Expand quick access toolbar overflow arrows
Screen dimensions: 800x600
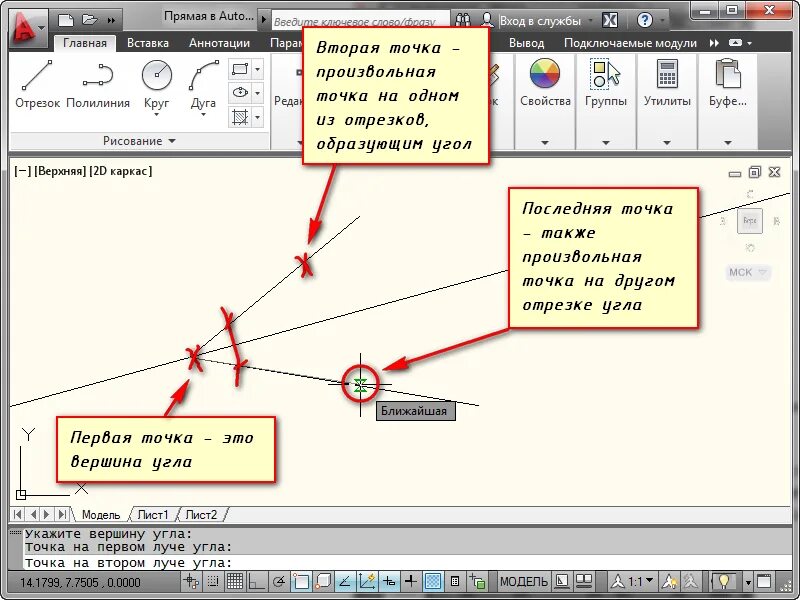coord(111,20)
